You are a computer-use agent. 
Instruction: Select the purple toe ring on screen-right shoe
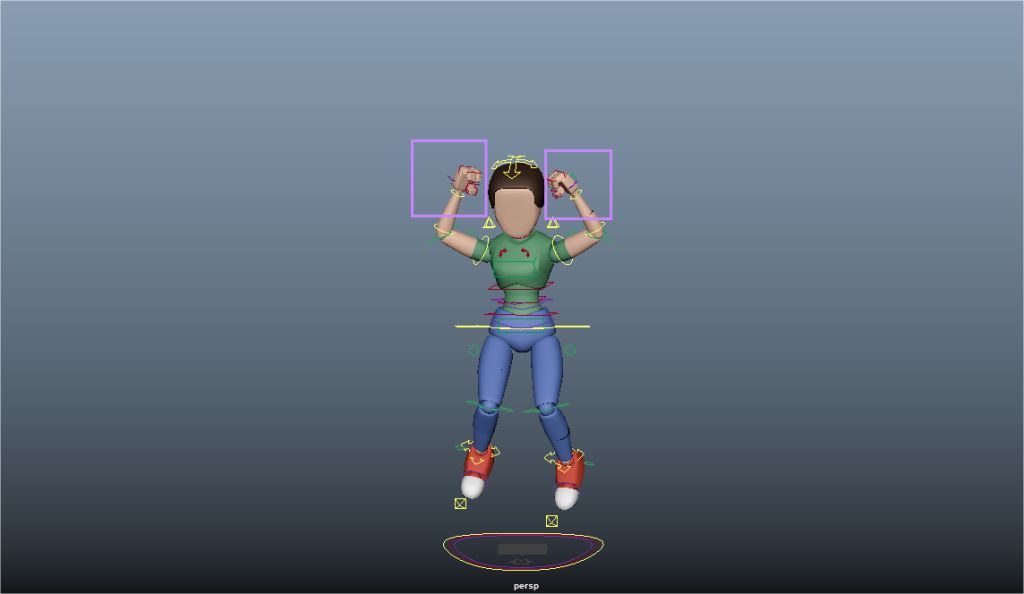click(568, 486)
